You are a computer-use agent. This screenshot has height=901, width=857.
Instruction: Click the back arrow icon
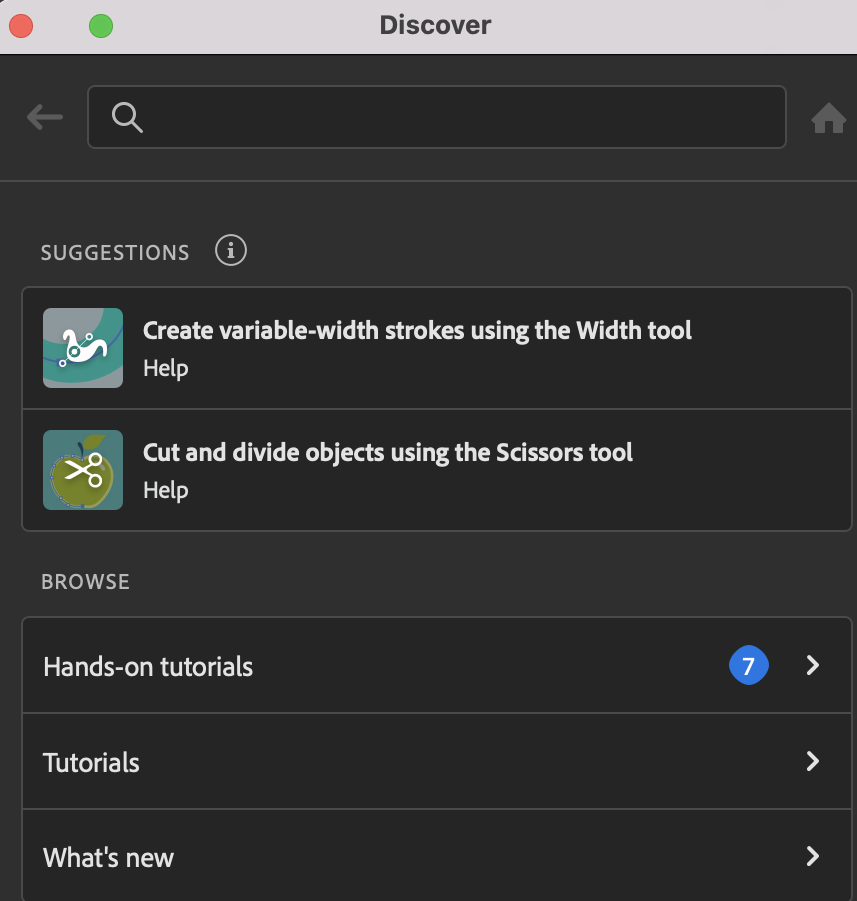tap(44, 118)
